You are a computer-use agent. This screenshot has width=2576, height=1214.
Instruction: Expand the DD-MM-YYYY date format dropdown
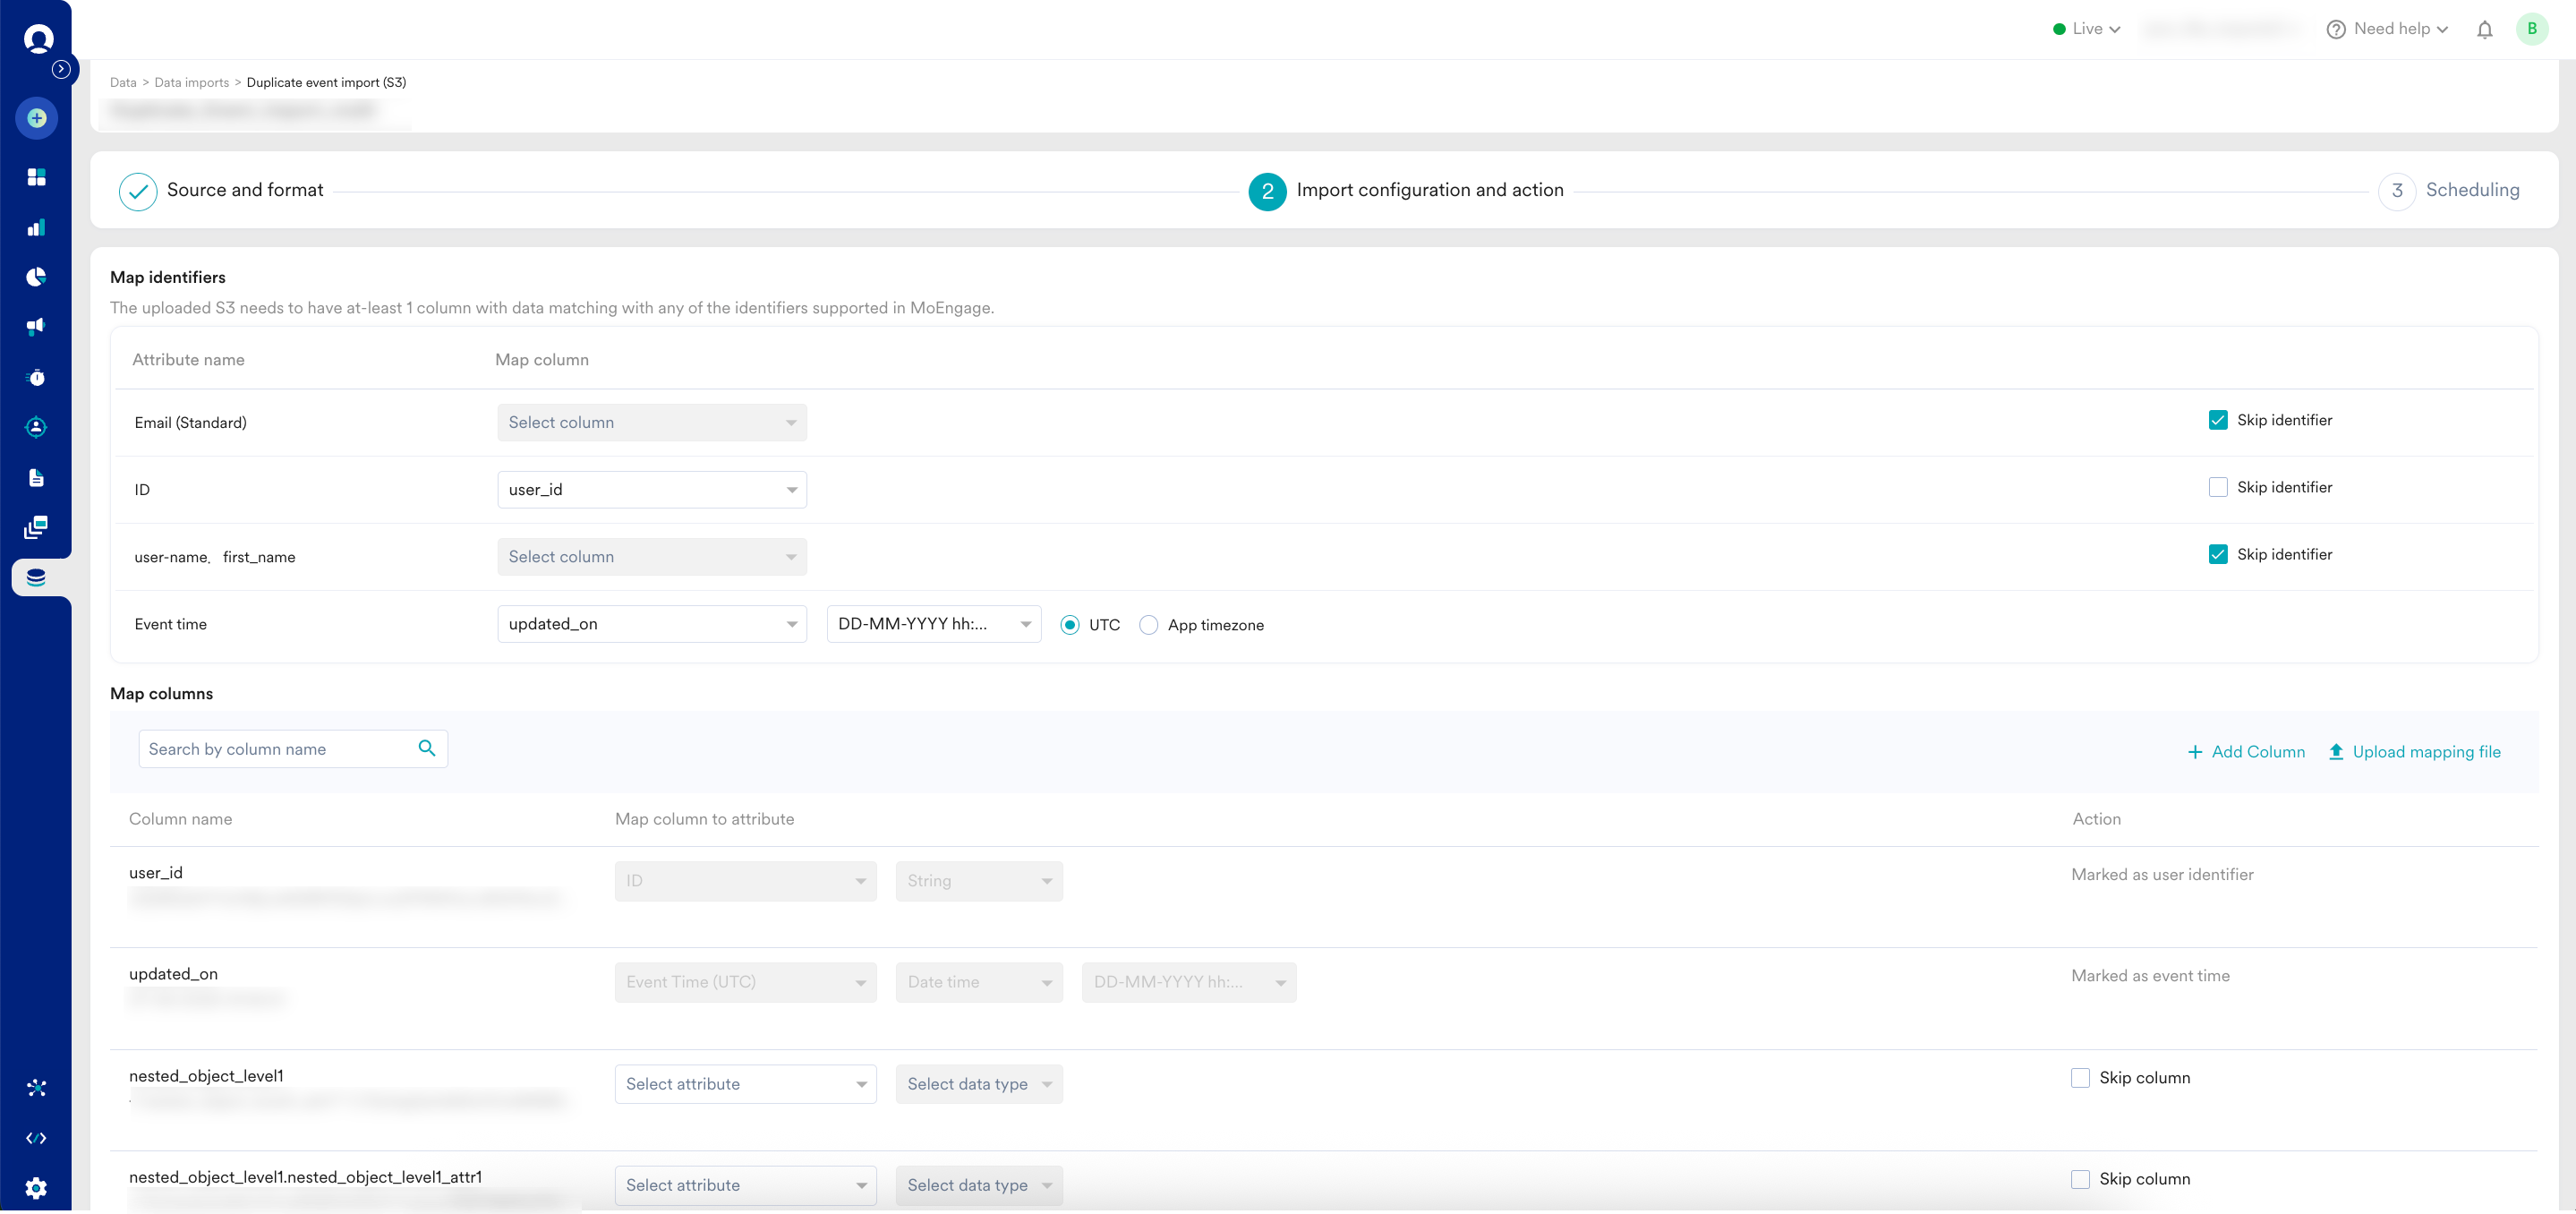[933, 624]
